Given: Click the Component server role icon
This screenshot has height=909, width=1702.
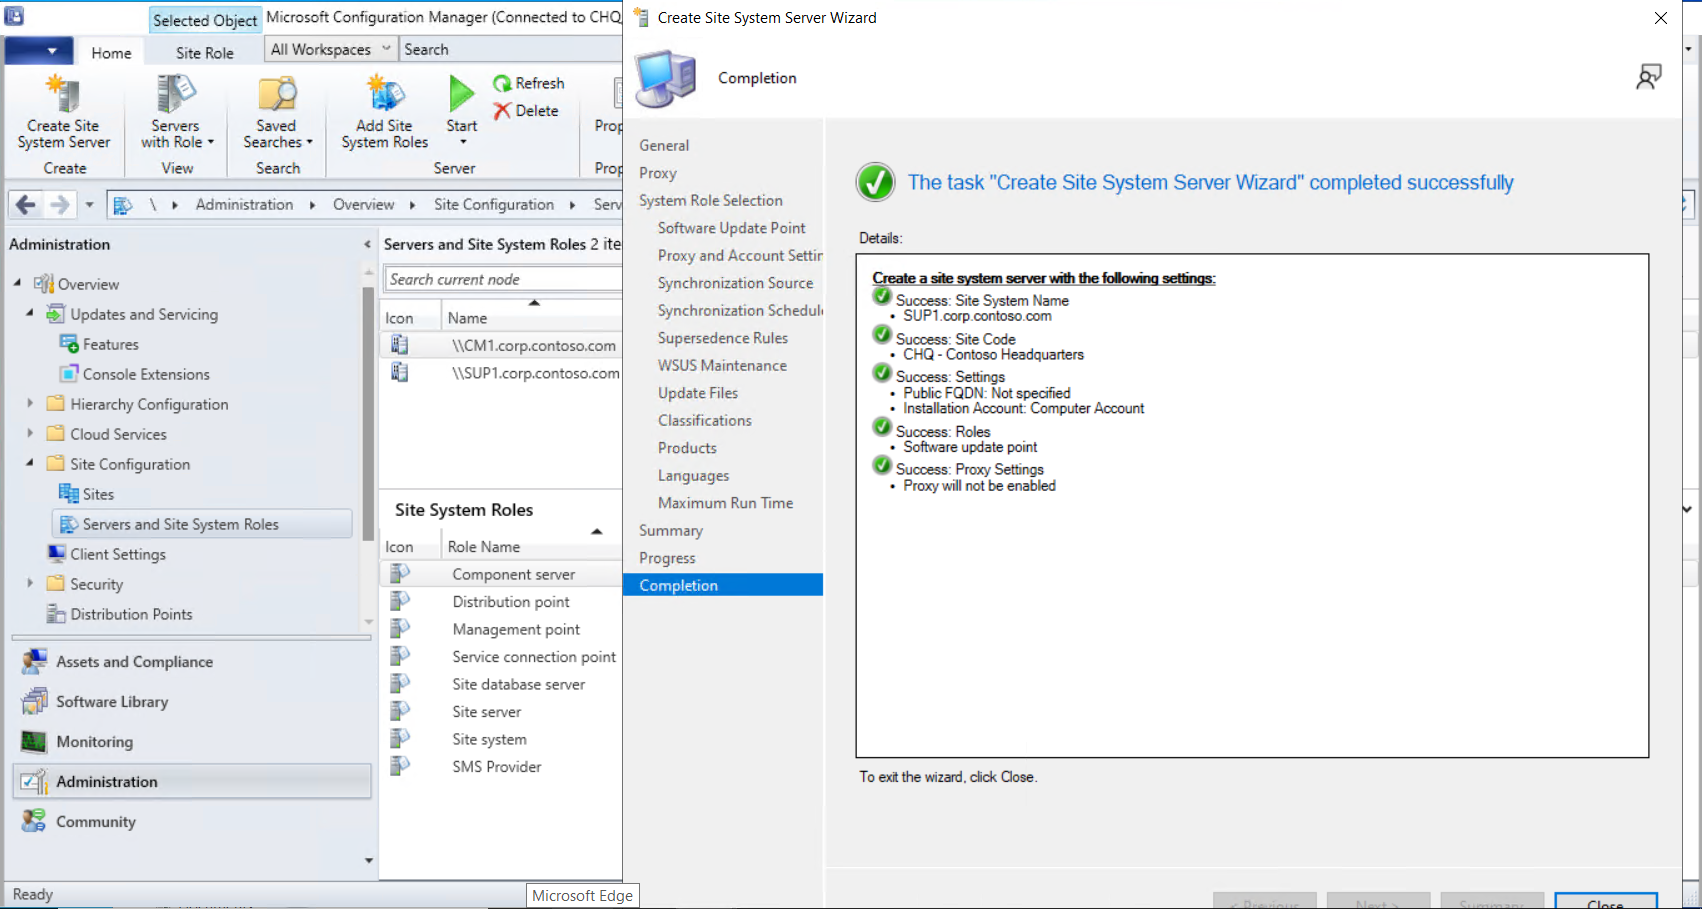Looking at the screenshot, I should (400, 574).
